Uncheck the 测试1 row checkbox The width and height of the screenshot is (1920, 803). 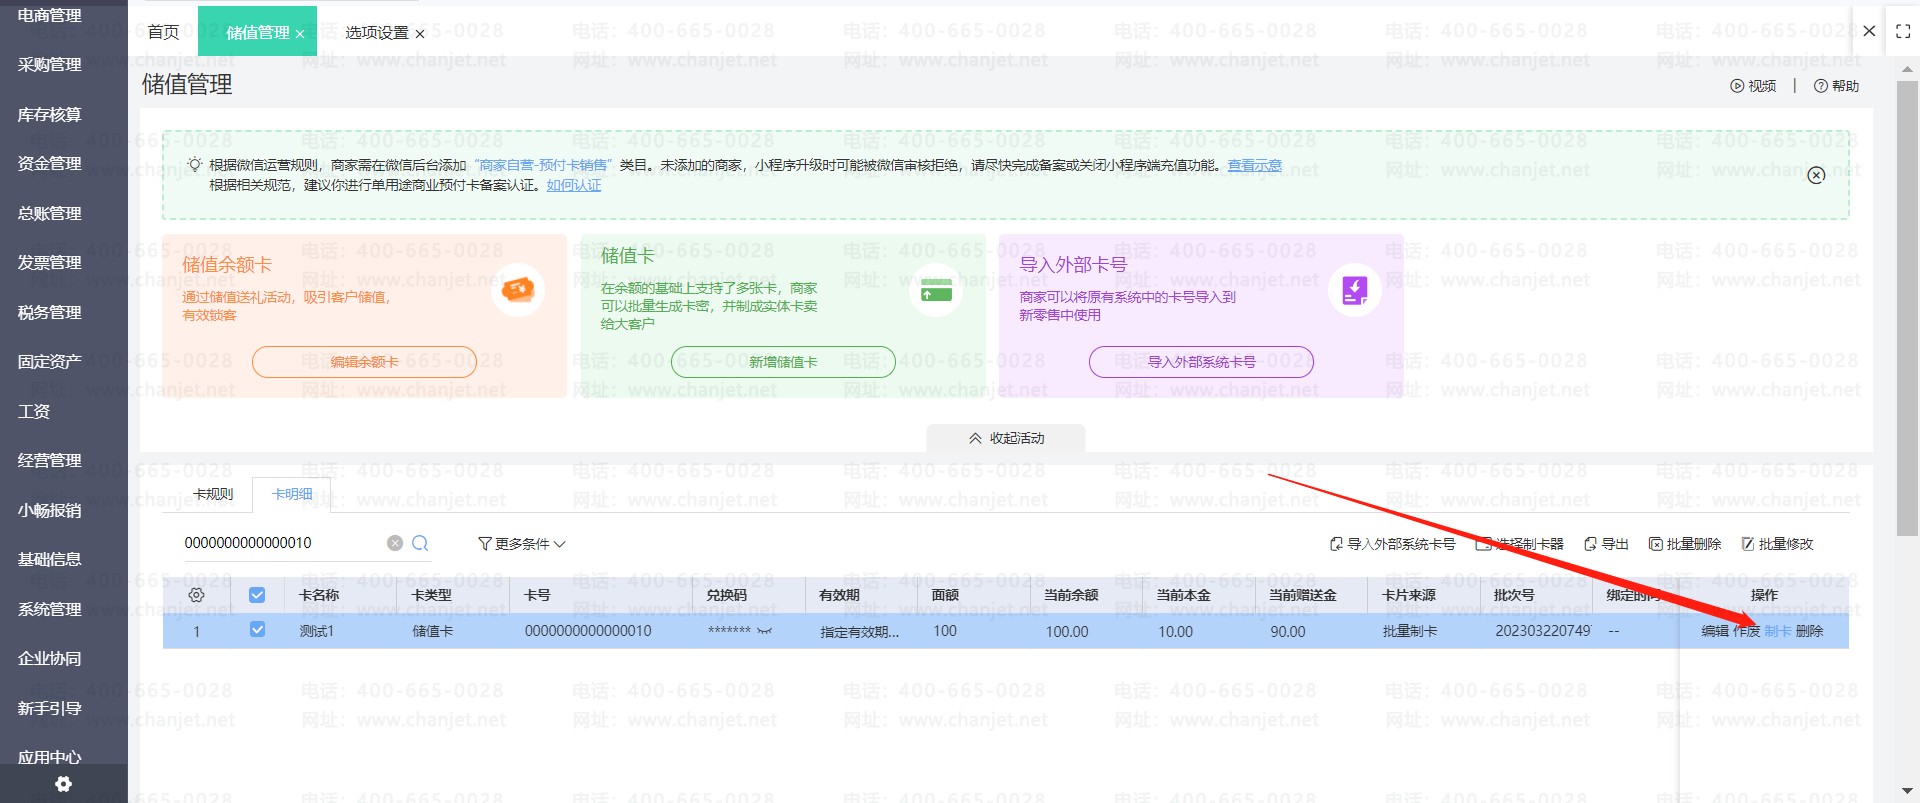[x=257, y=630]
